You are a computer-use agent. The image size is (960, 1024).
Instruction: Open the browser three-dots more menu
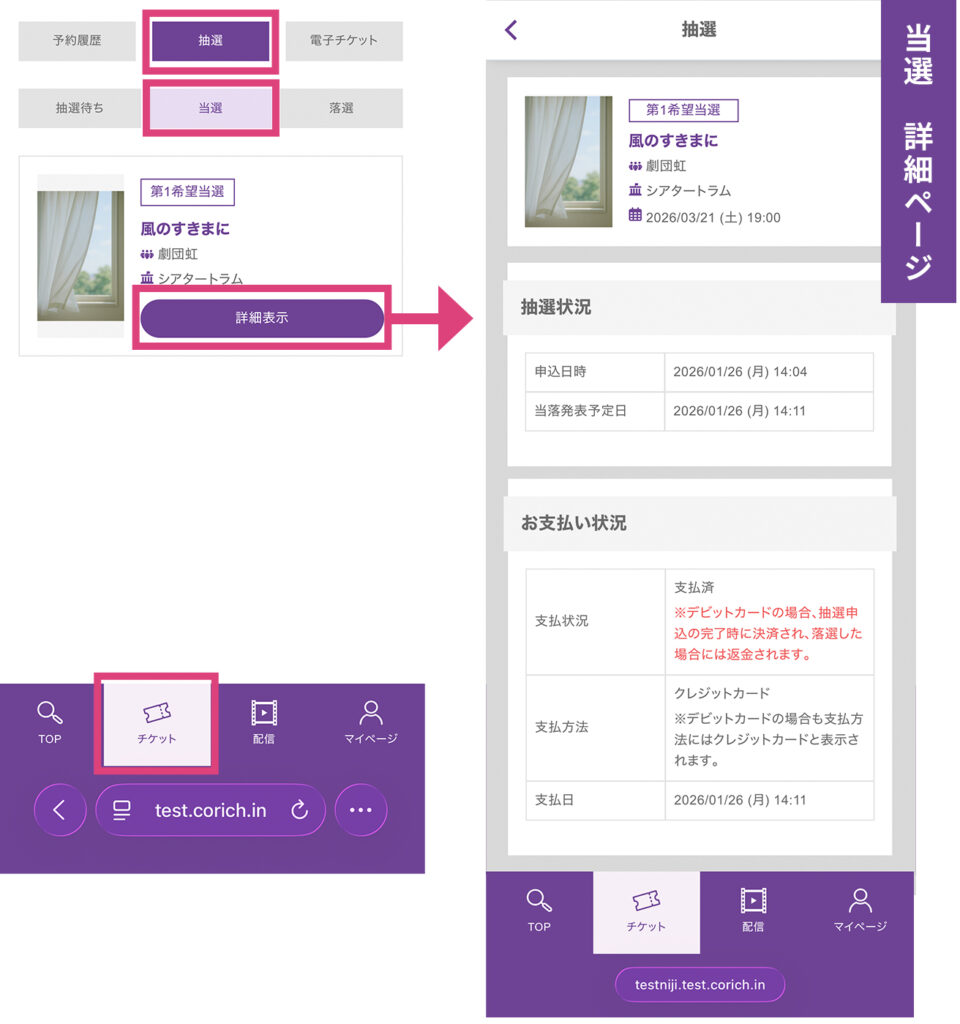[x=360, y=810]
